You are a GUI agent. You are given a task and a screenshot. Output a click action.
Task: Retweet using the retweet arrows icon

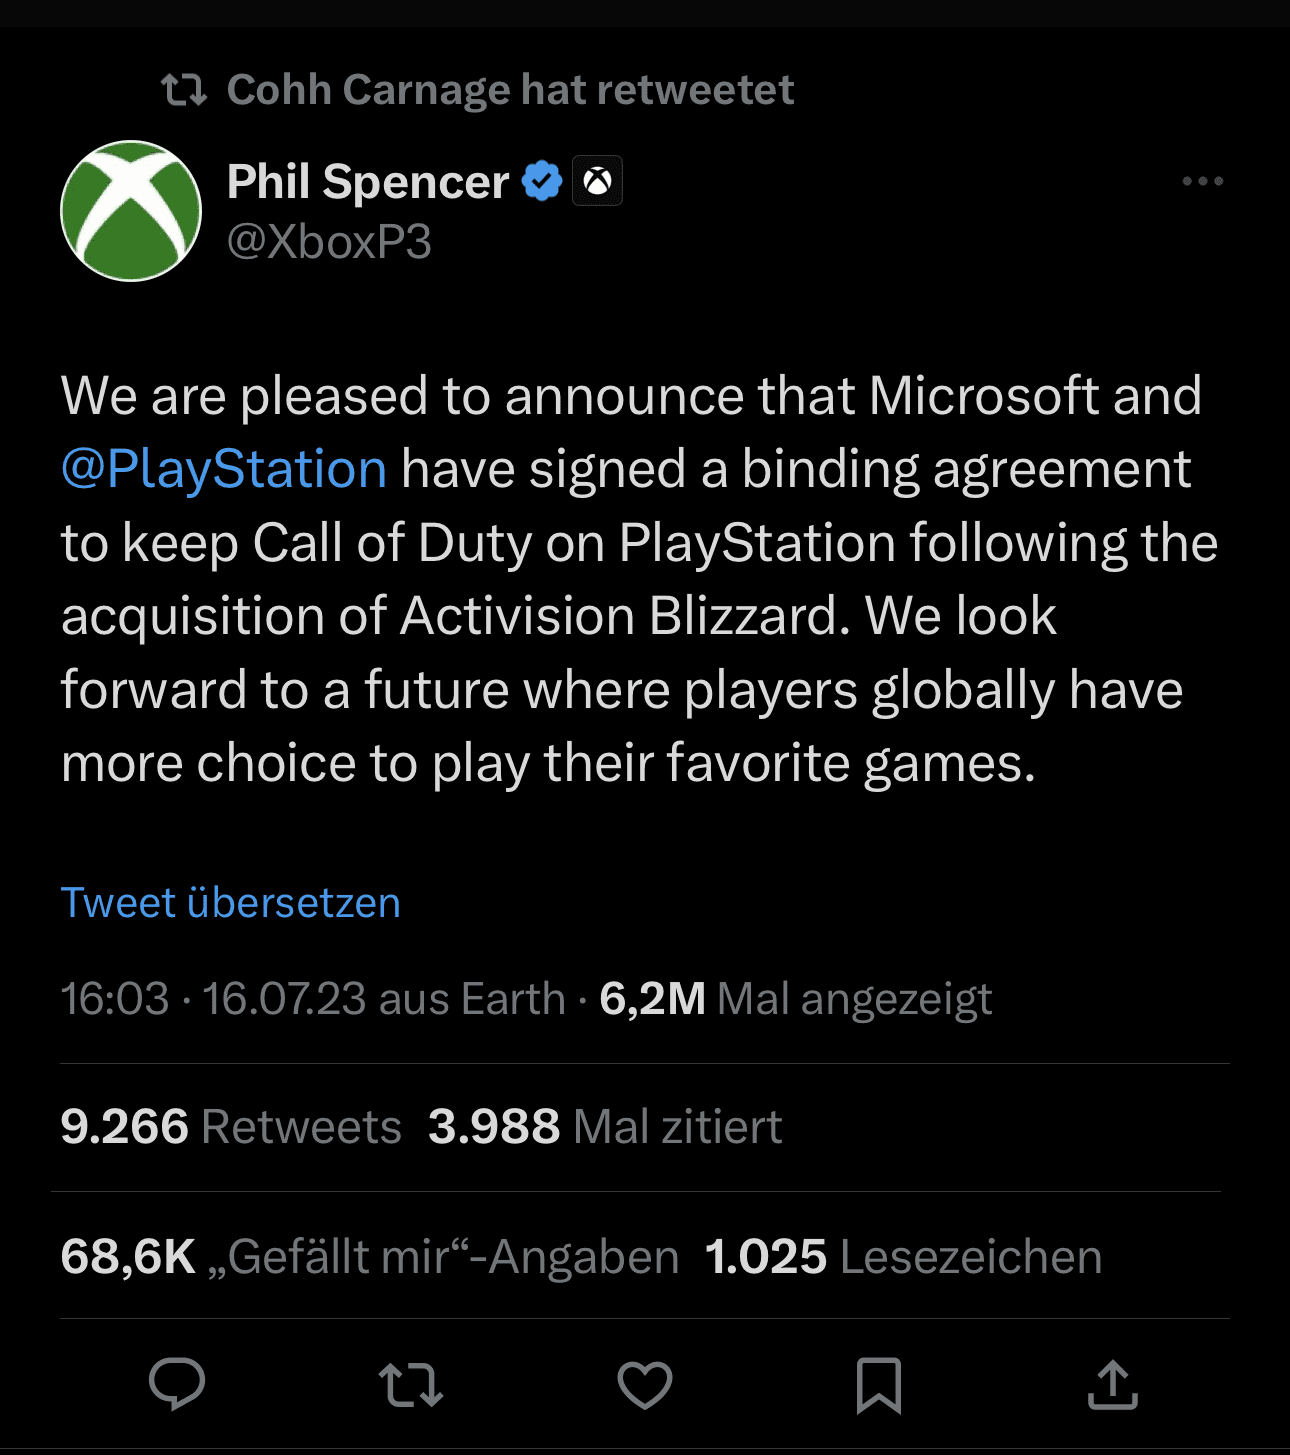click(411, 1385)
